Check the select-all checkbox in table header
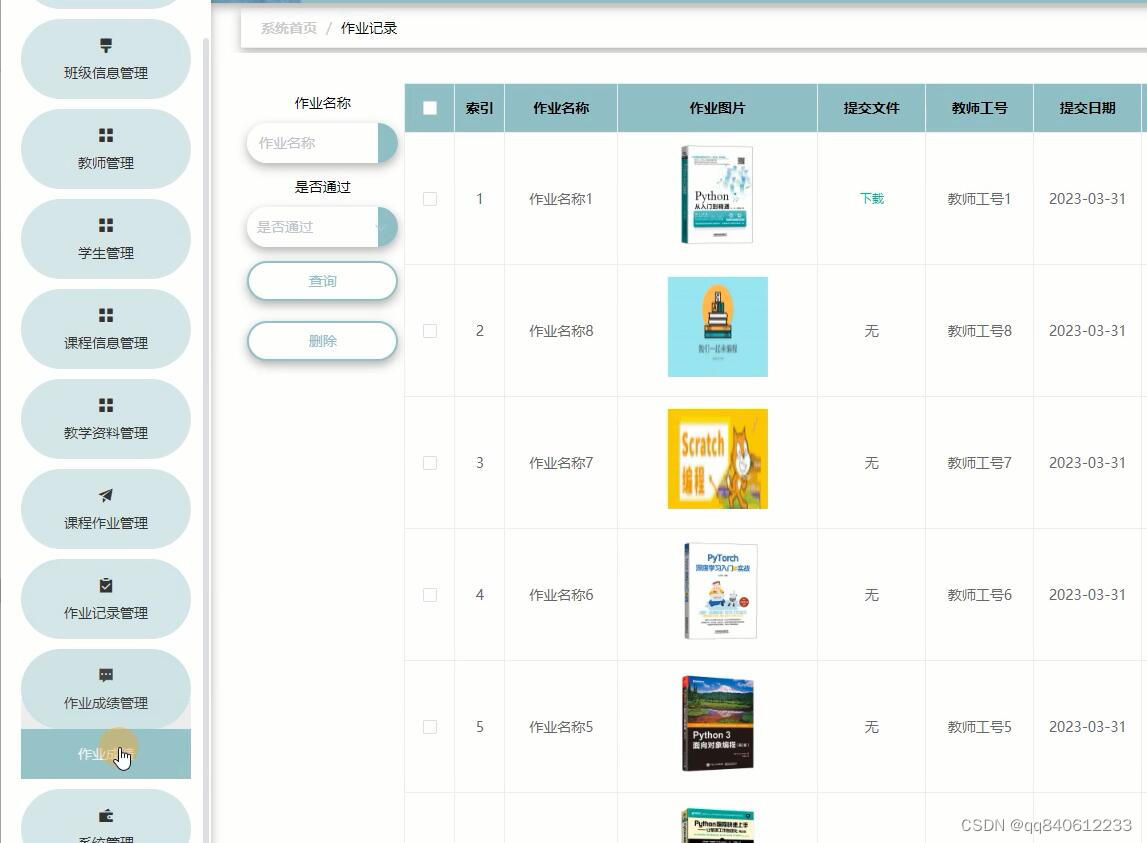1147x843 pixels. coord(429,107)
